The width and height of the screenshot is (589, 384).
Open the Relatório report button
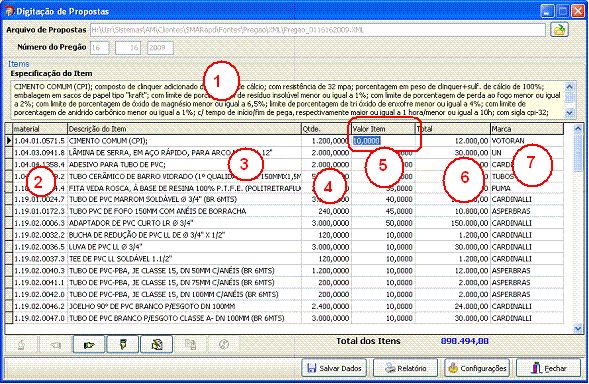pos(406,368)
